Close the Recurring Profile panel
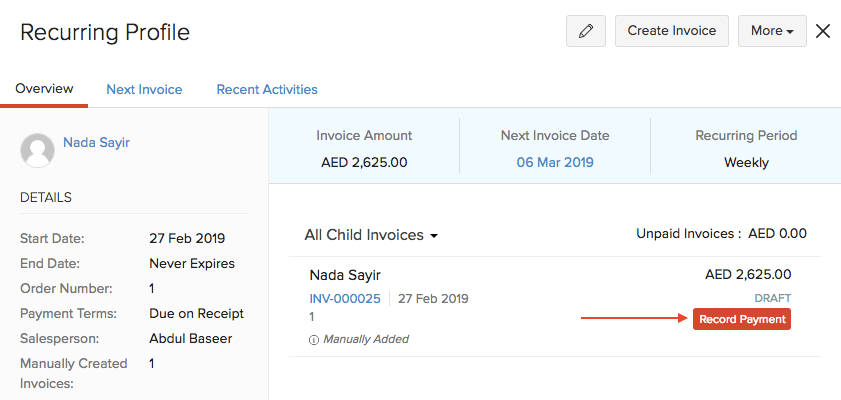 tap(823, 31)
